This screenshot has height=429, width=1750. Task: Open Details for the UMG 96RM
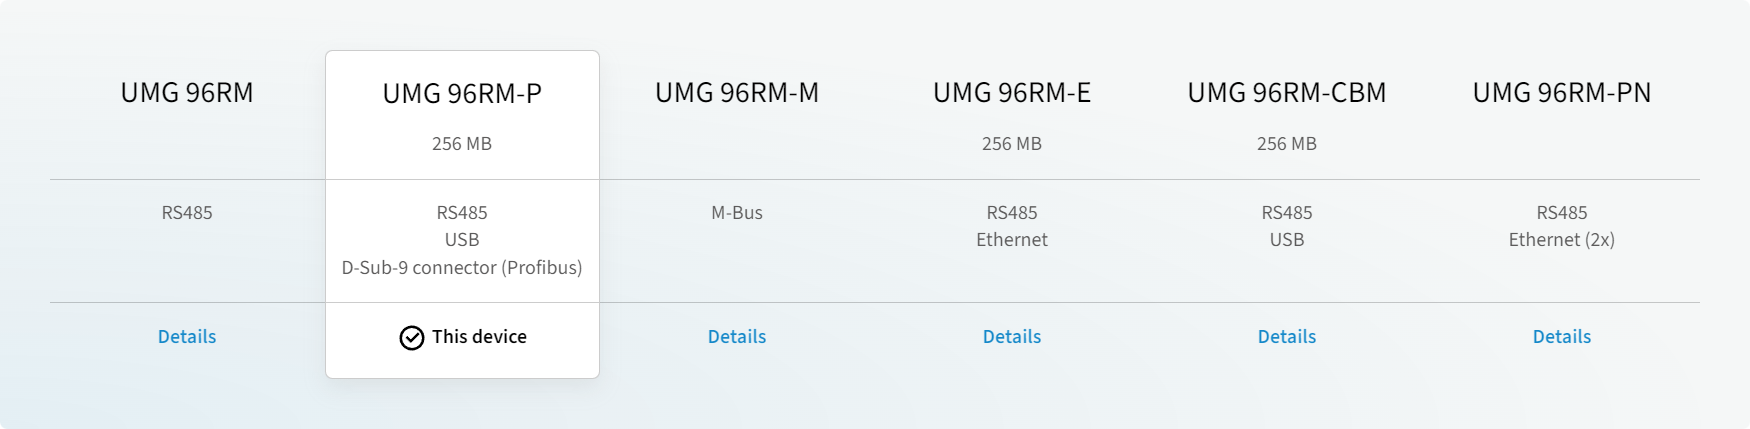pyautogui.click(x=187, y=337)
